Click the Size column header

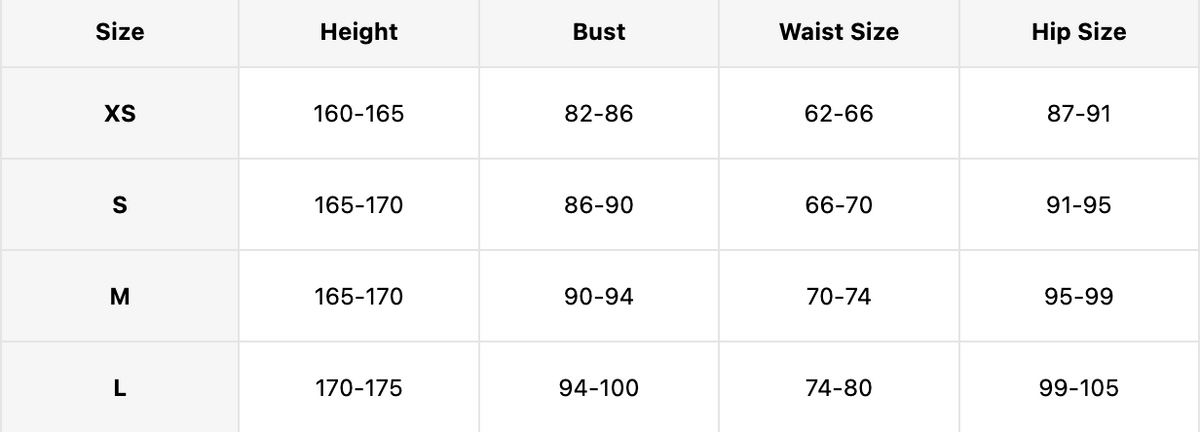tap(119, 32)
